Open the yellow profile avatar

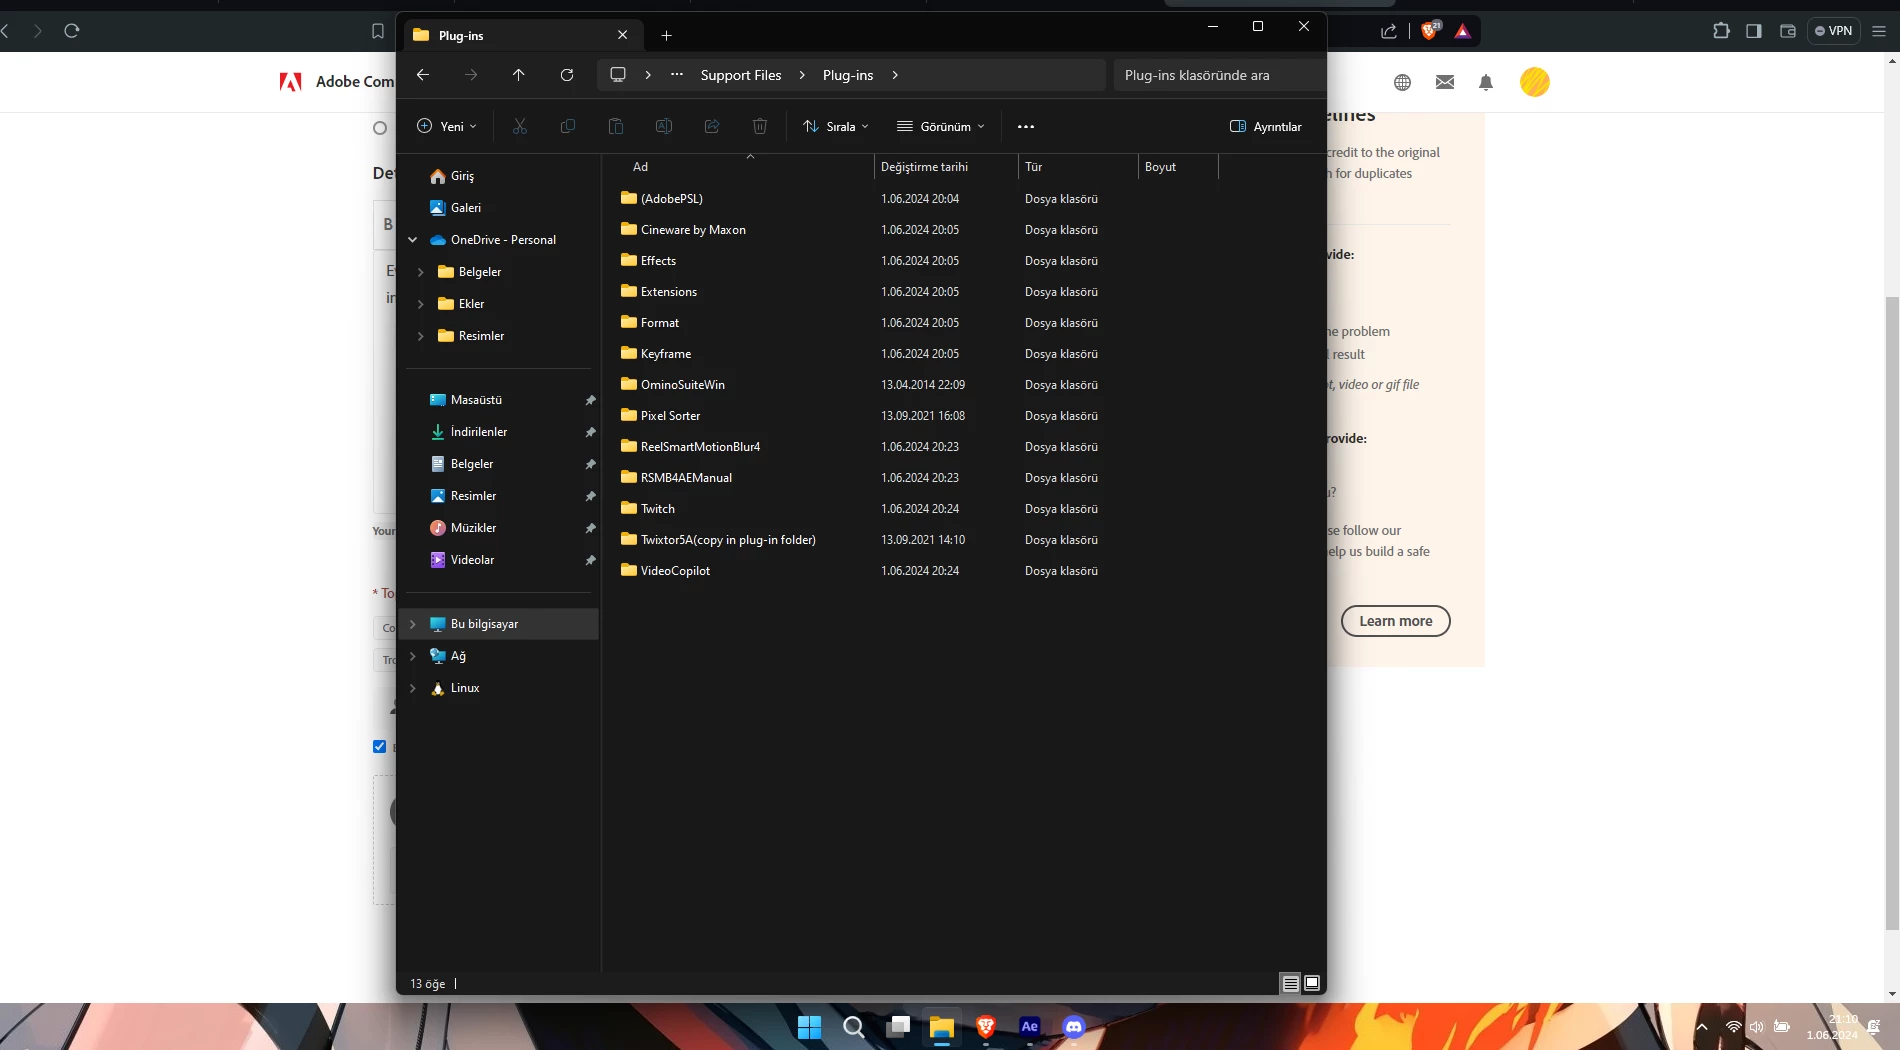pos(1535,82)
